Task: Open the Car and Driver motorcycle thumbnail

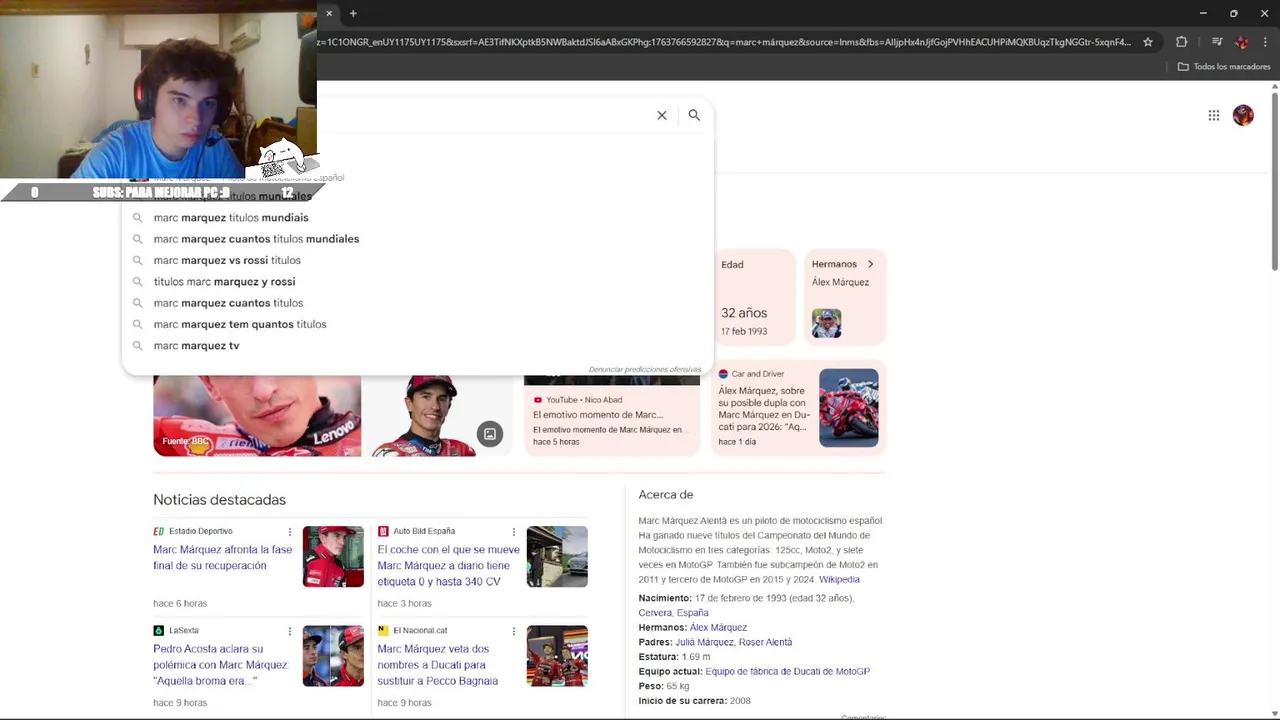Action: click(849, 407)
